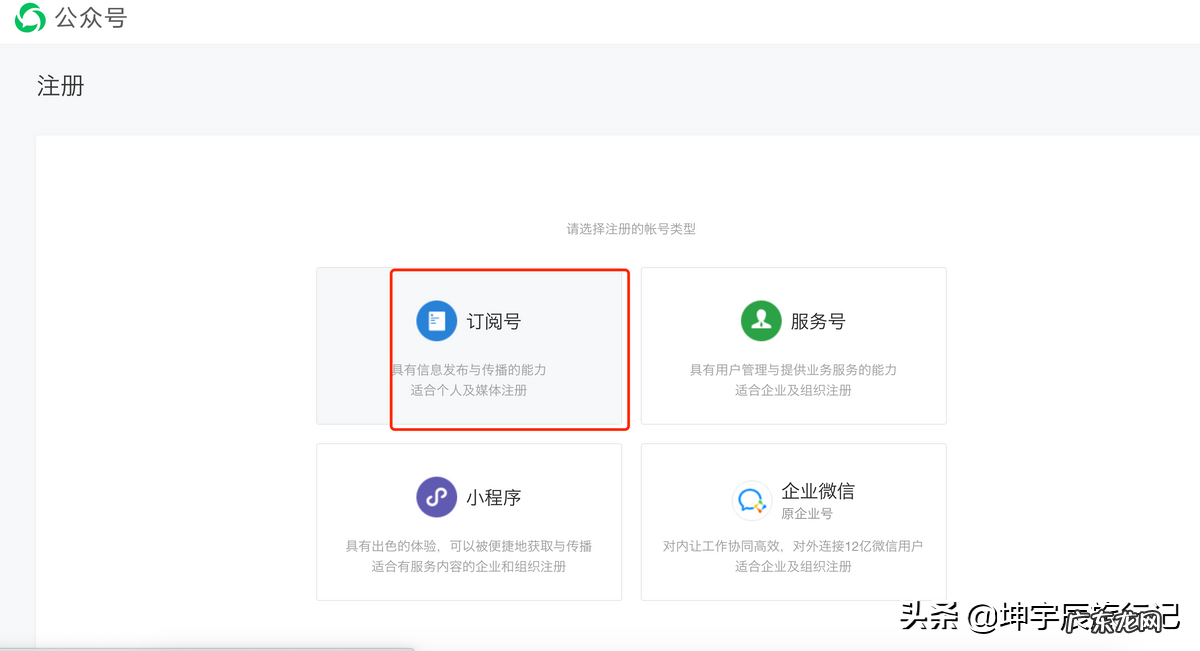This screenshot has height=651, width=1200.
Task: Click the horizontal scrollbar at bottom left
Action: (x=210, y=647)
